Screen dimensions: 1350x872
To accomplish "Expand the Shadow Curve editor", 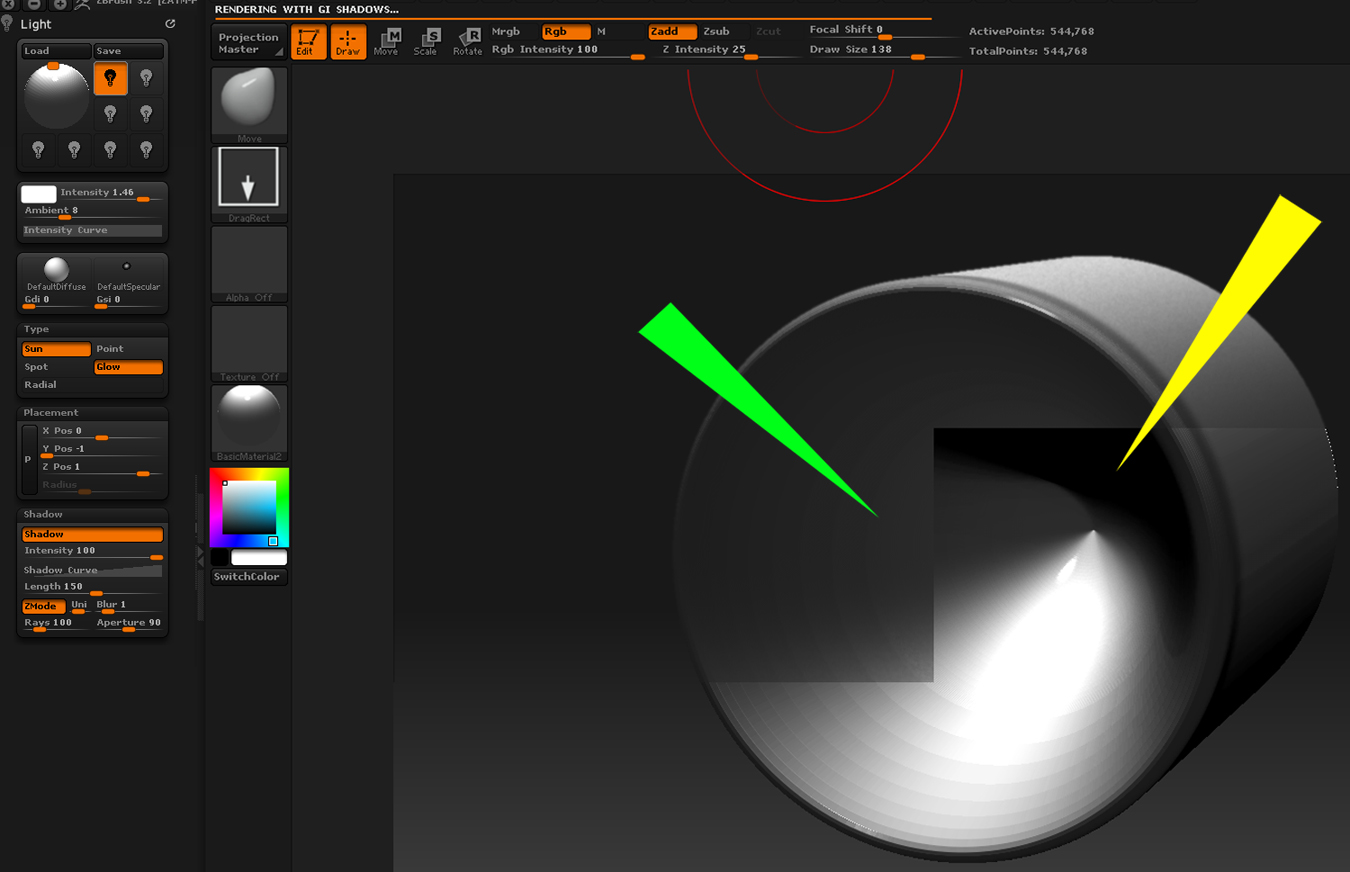I will (92, 570).
